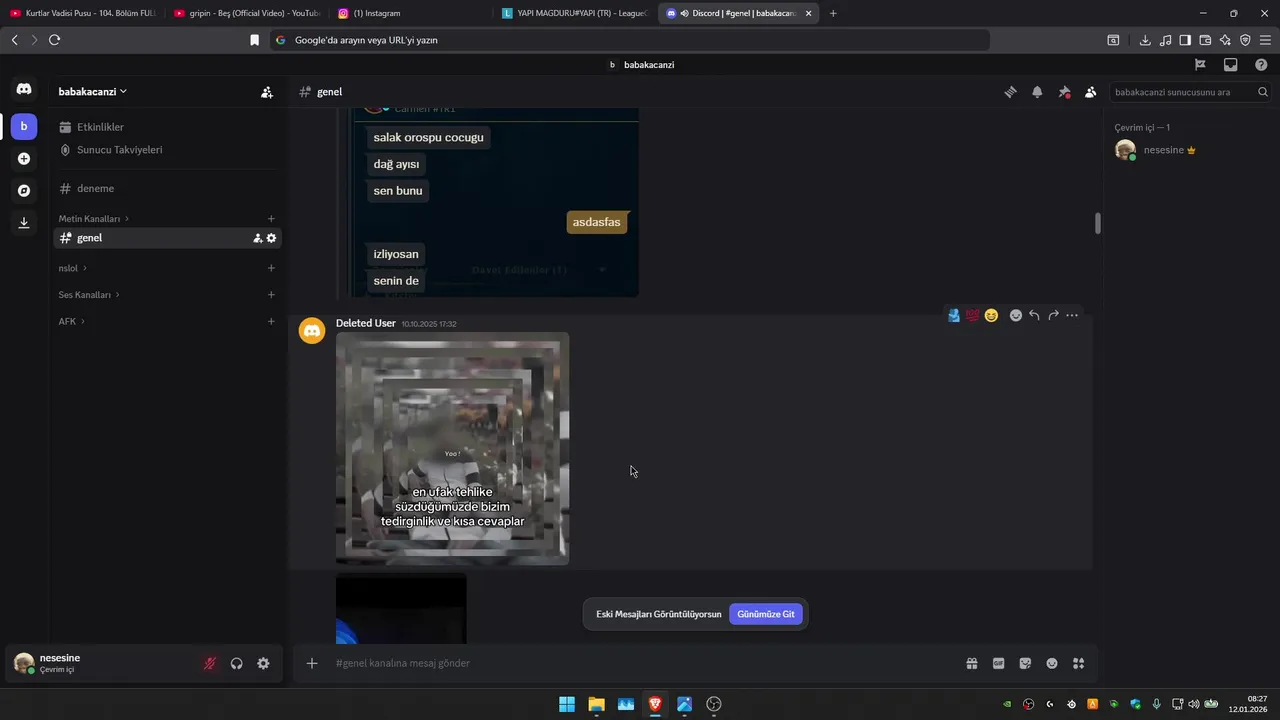Create channel in Metin Kanalları category
This screenshot has height=720, width=1280.
point(271,219)
